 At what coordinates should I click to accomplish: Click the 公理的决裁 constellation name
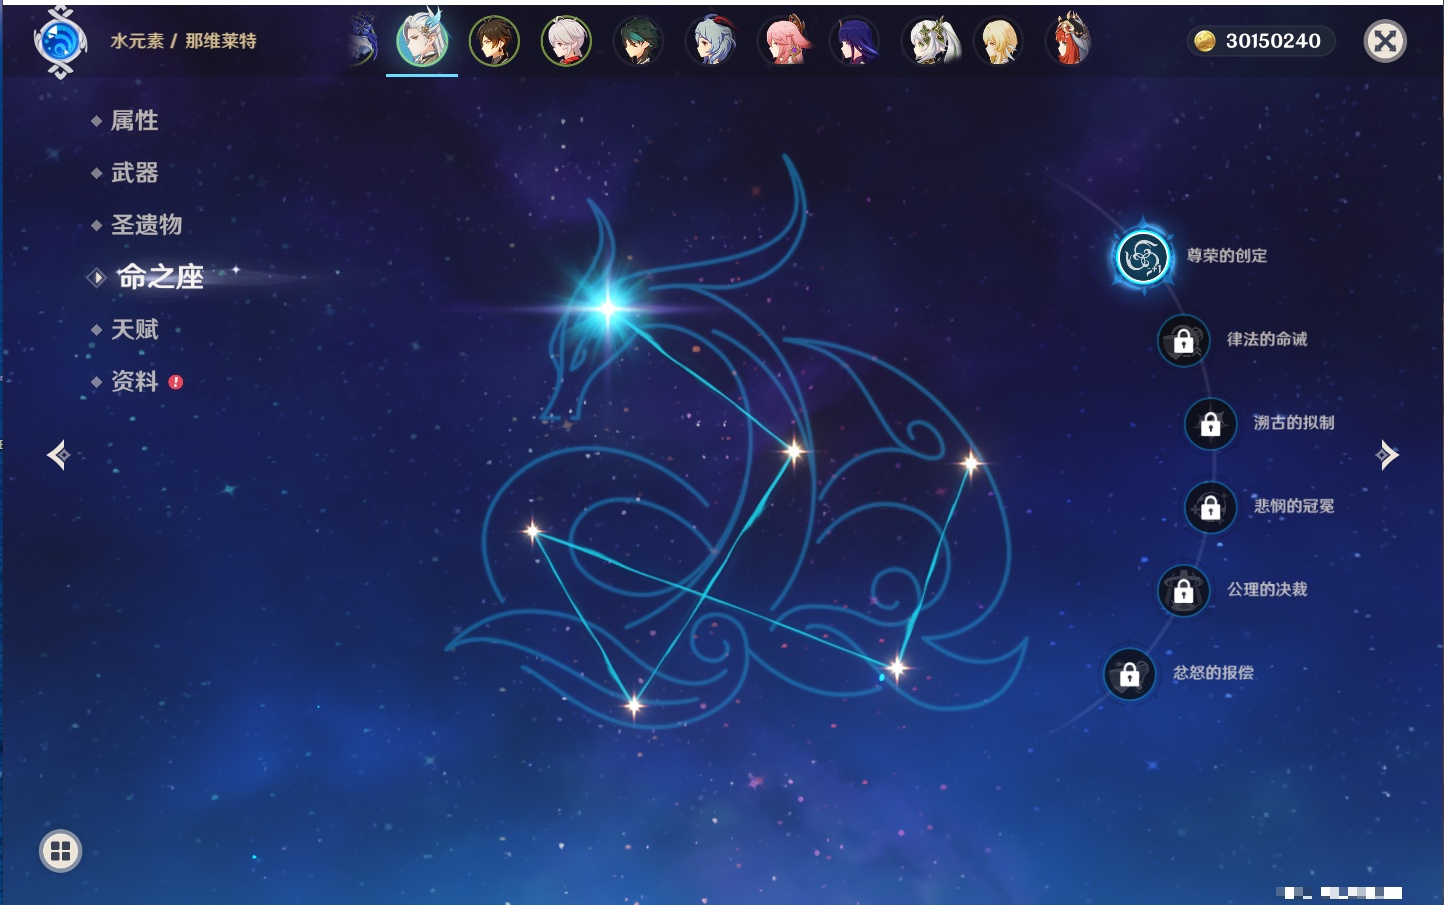tap(1267, 589)
